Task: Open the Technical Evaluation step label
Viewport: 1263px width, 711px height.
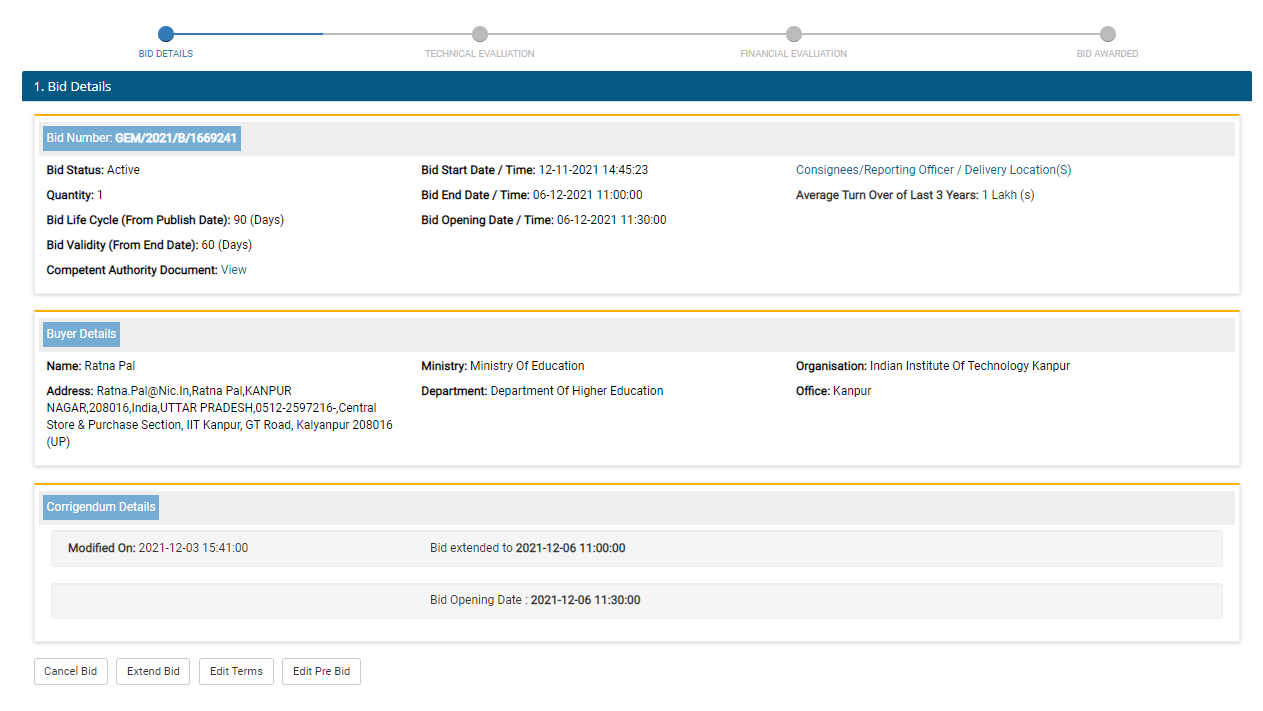Action: [479, 54]
